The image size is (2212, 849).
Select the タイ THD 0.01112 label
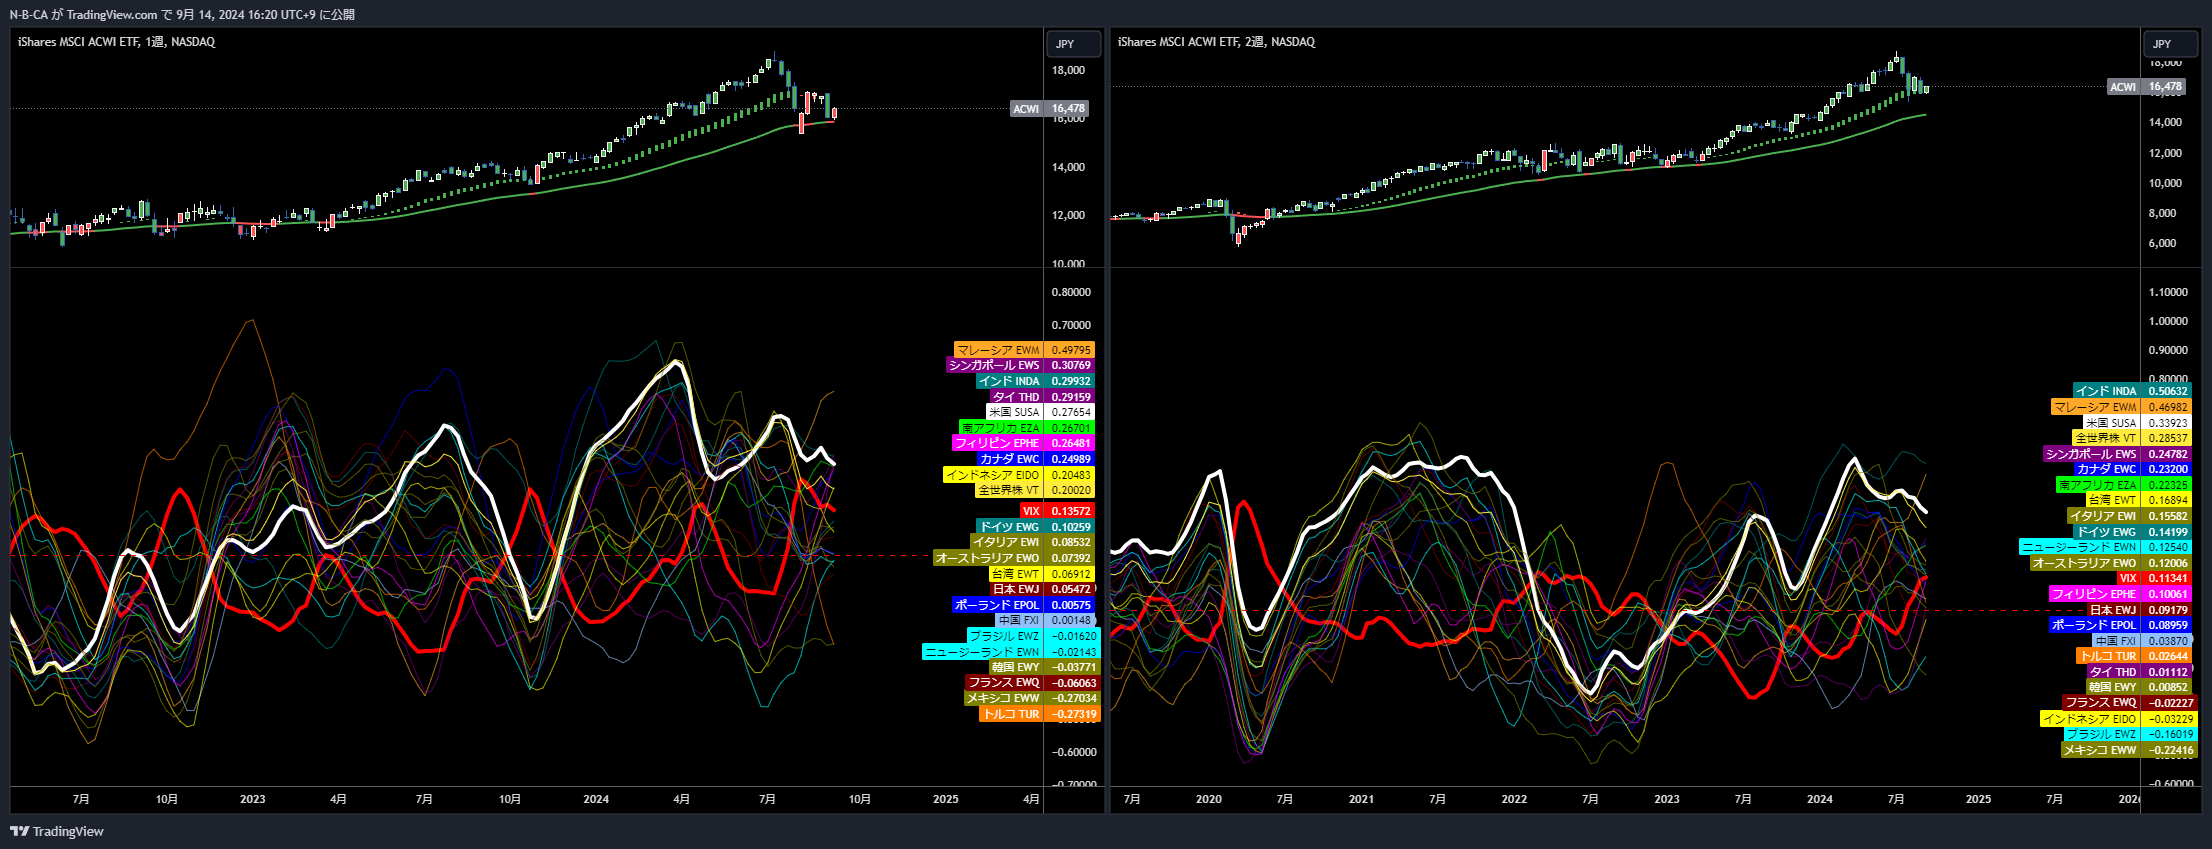tap(2138, 672)
